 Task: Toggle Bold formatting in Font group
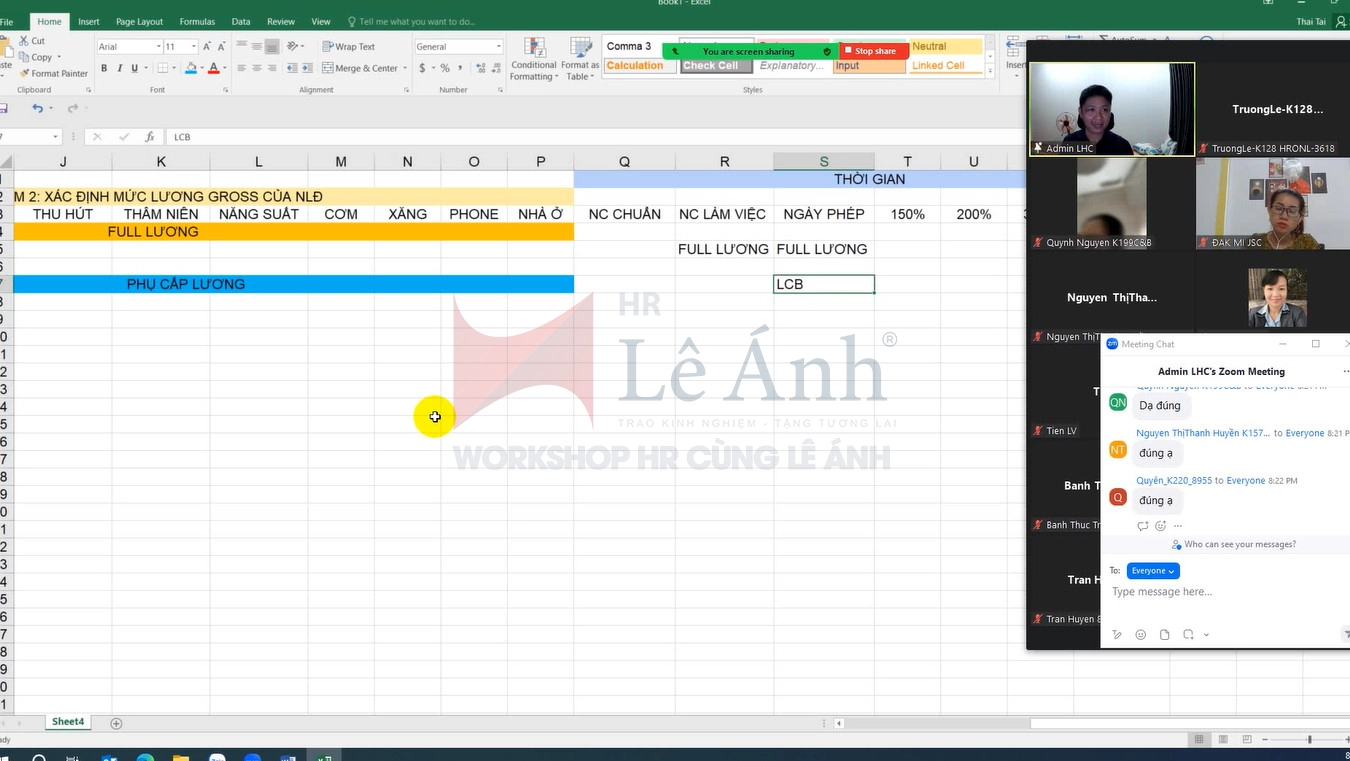point(104,69)
